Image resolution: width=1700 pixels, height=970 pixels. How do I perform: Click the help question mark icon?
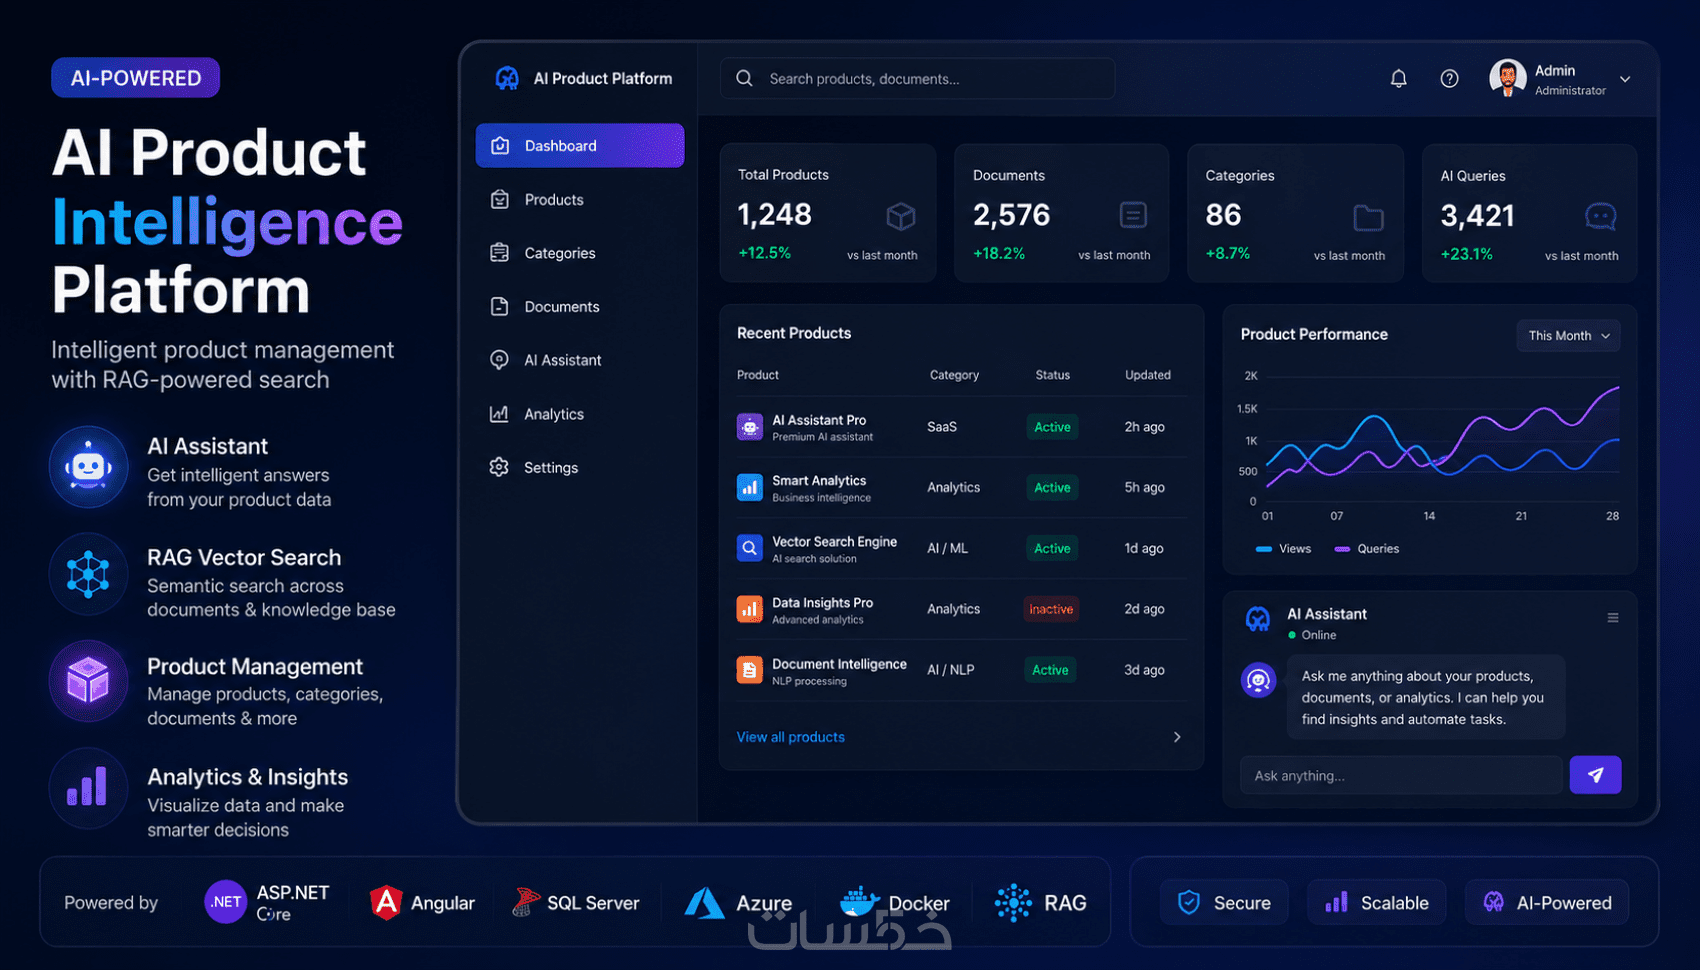pyautogui.click(x=1449, y=78)
